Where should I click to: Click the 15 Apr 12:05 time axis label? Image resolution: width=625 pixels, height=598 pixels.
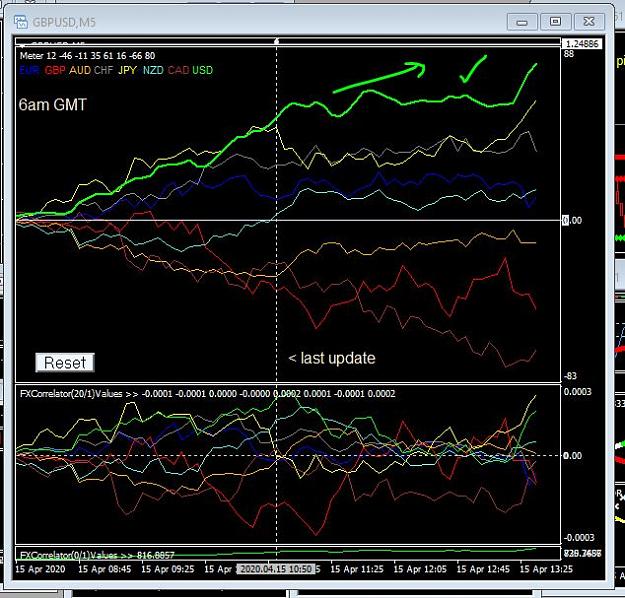click(x=420, y=569)
